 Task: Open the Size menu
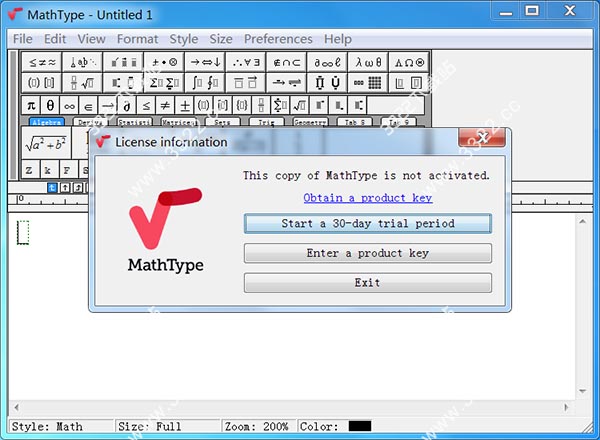[221, 39]
